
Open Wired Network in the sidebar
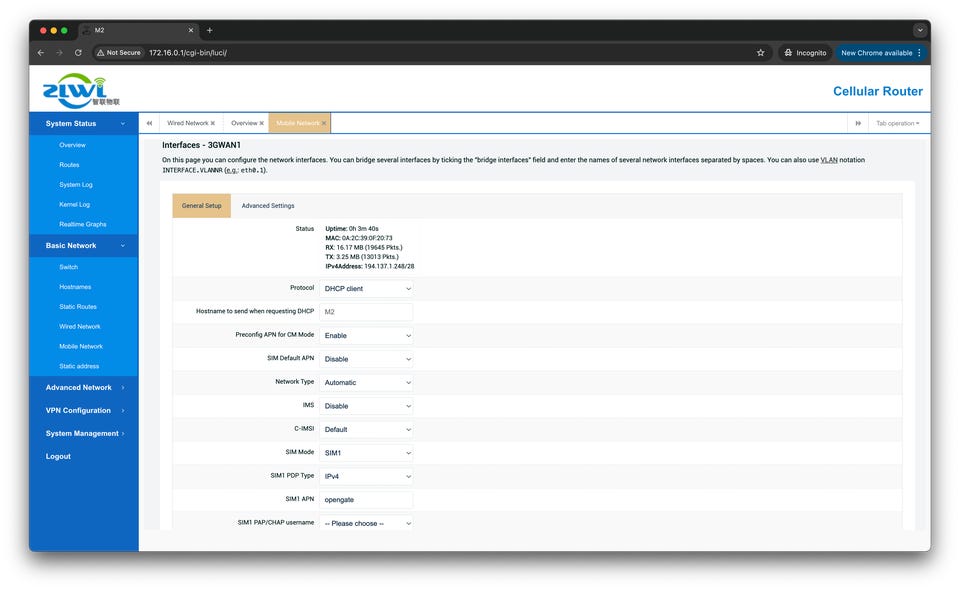(x=80, y=327)
